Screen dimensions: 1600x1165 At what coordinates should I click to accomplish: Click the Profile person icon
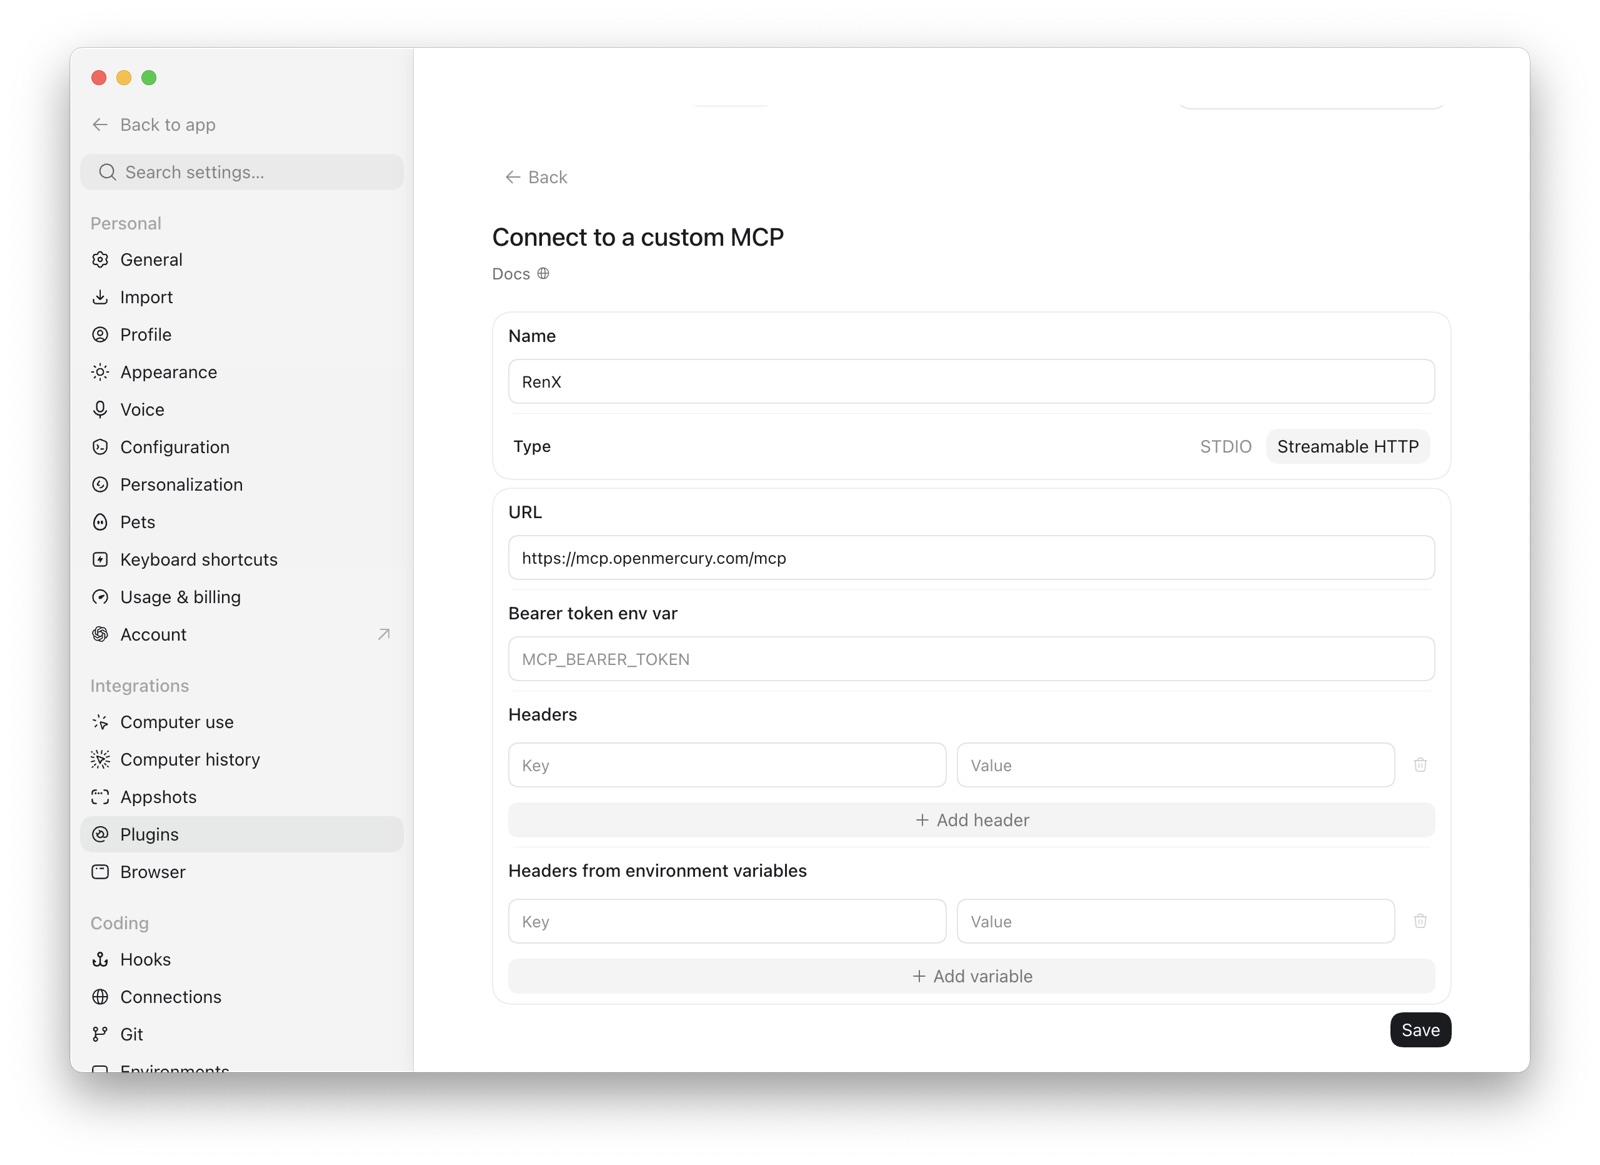point(100,335)
